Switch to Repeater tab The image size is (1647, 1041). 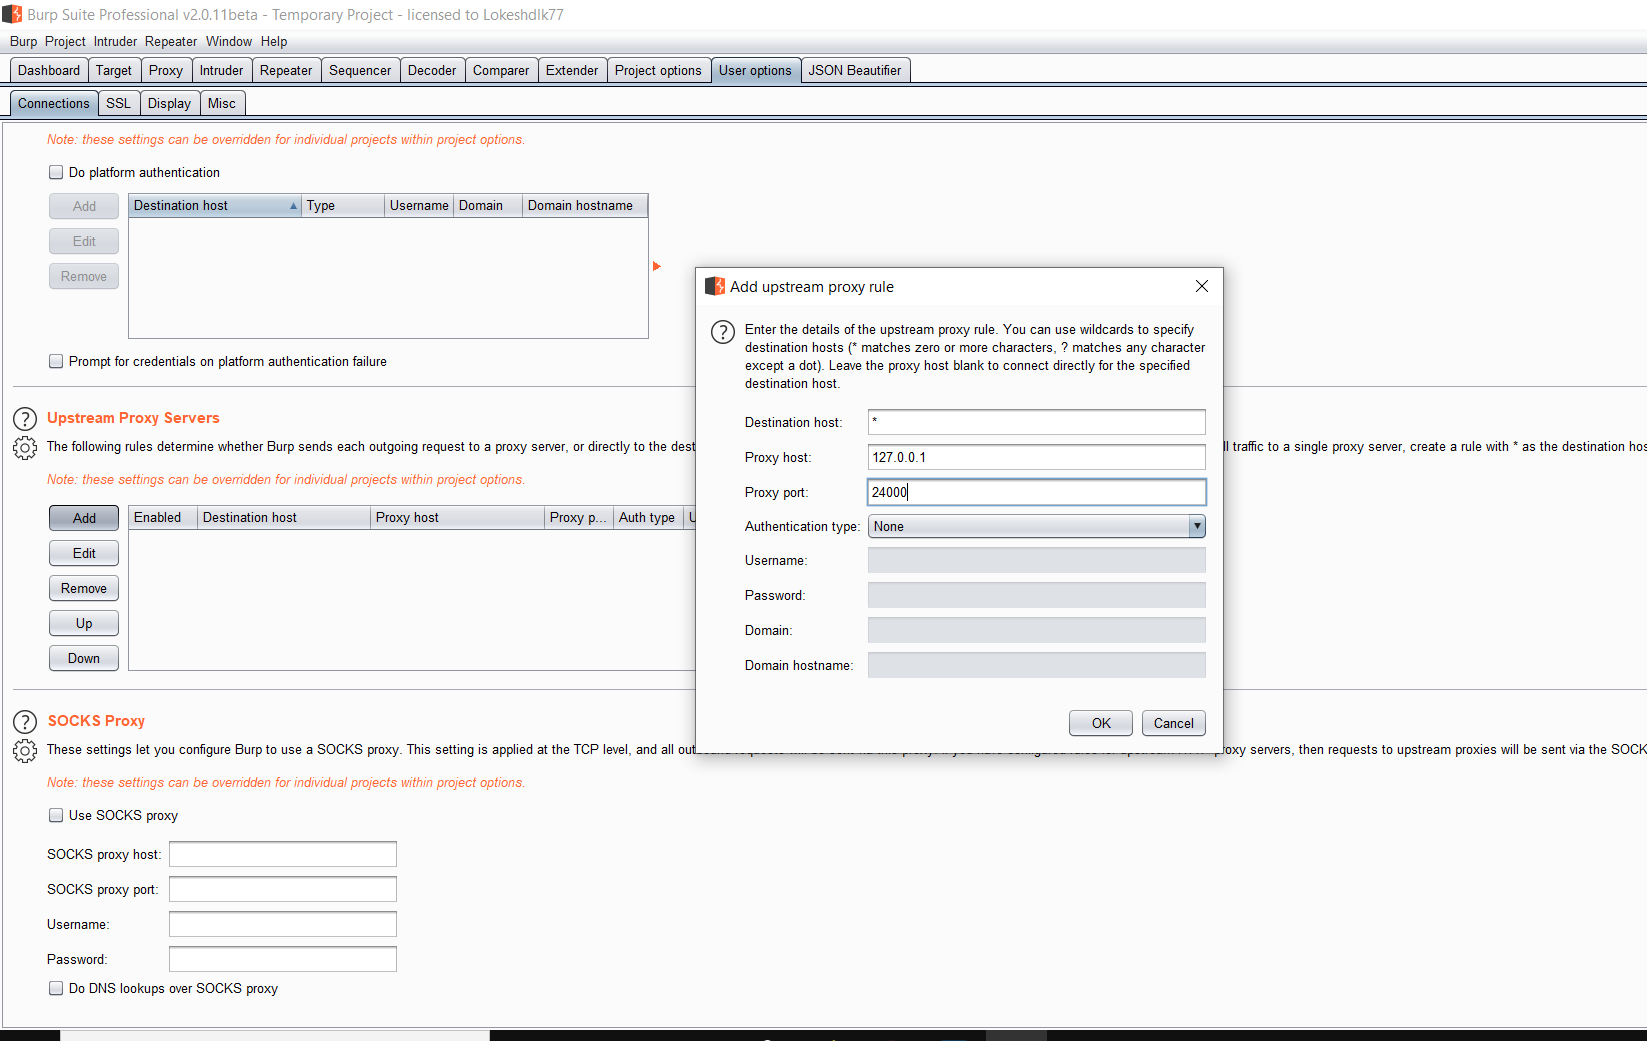coord(286,70)
